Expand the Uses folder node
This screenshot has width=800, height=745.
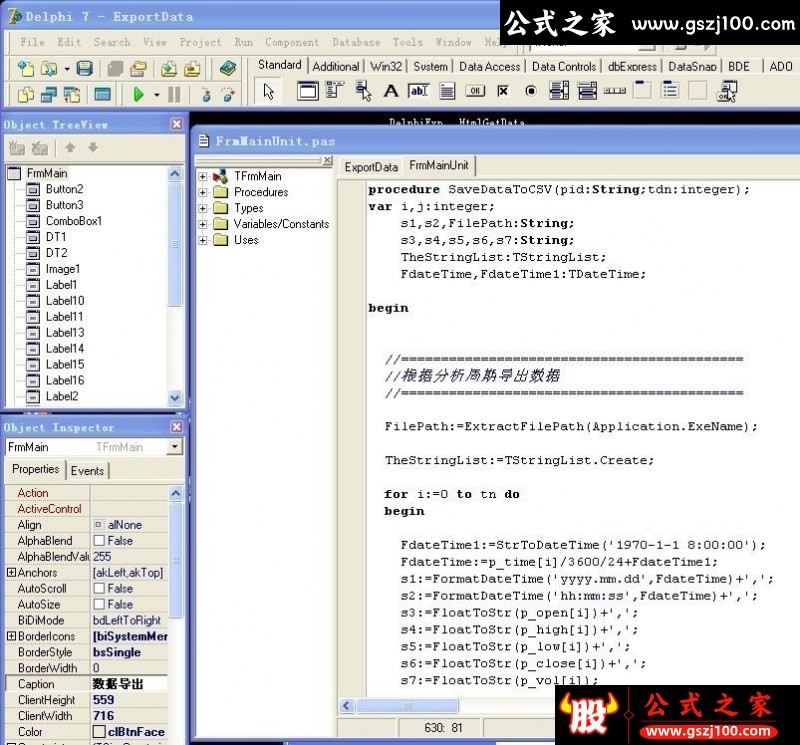pos(203,240)
